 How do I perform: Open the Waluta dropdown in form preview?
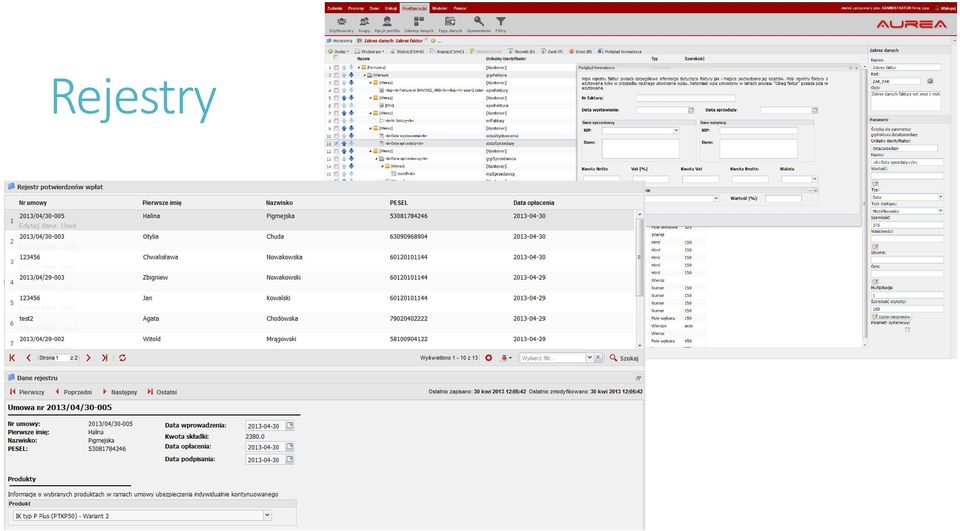(814, 179)
